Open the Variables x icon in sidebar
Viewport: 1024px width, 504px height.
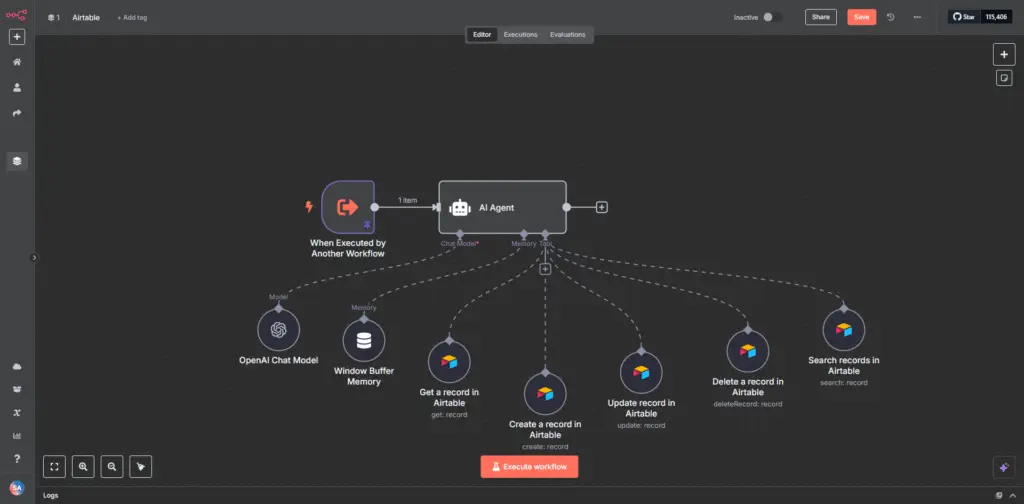click(17, 413)
